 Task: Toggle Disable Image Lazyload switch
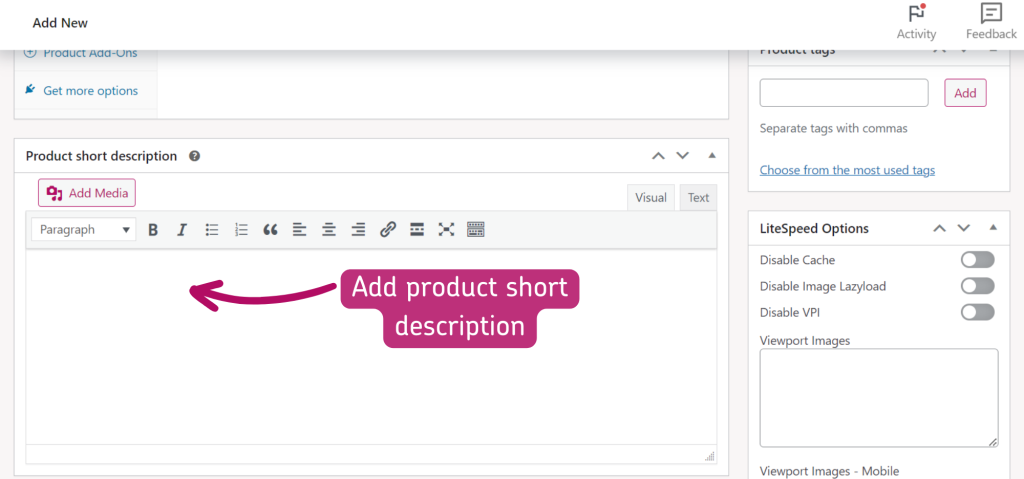[977, 286]
